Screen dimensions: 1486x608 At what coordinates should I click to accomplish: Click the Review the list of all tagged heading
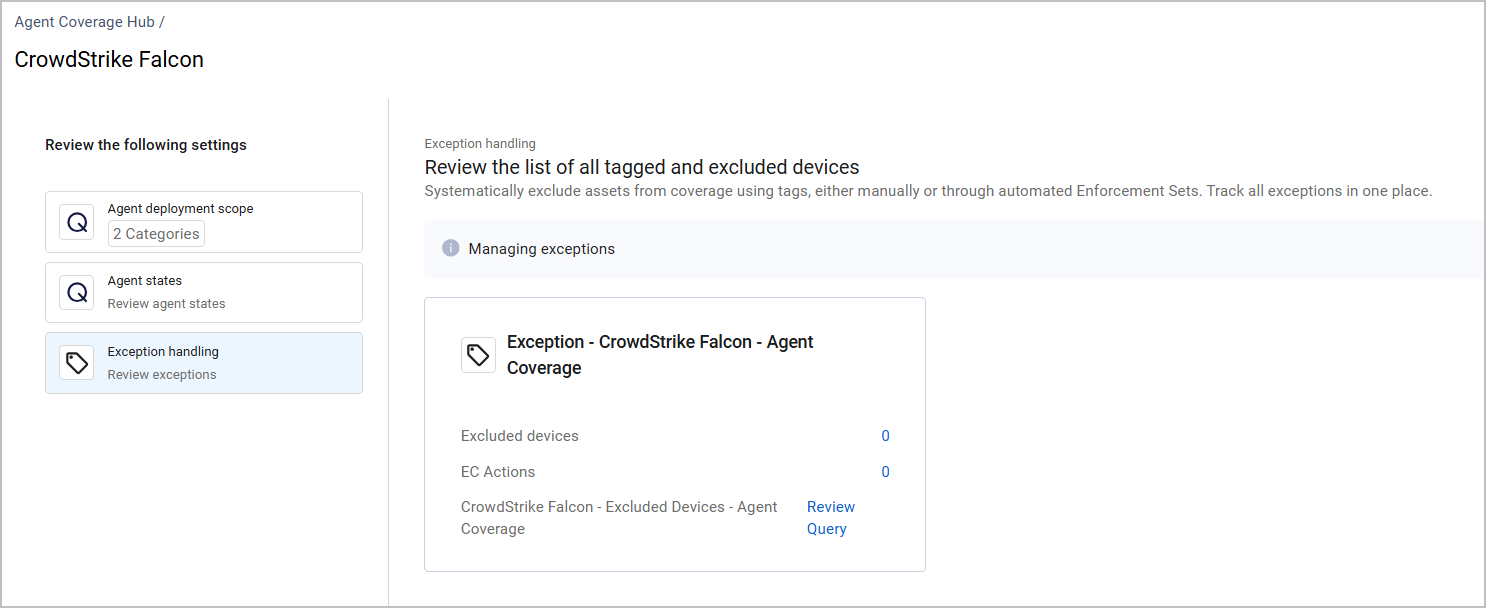(x=642, y=167)
